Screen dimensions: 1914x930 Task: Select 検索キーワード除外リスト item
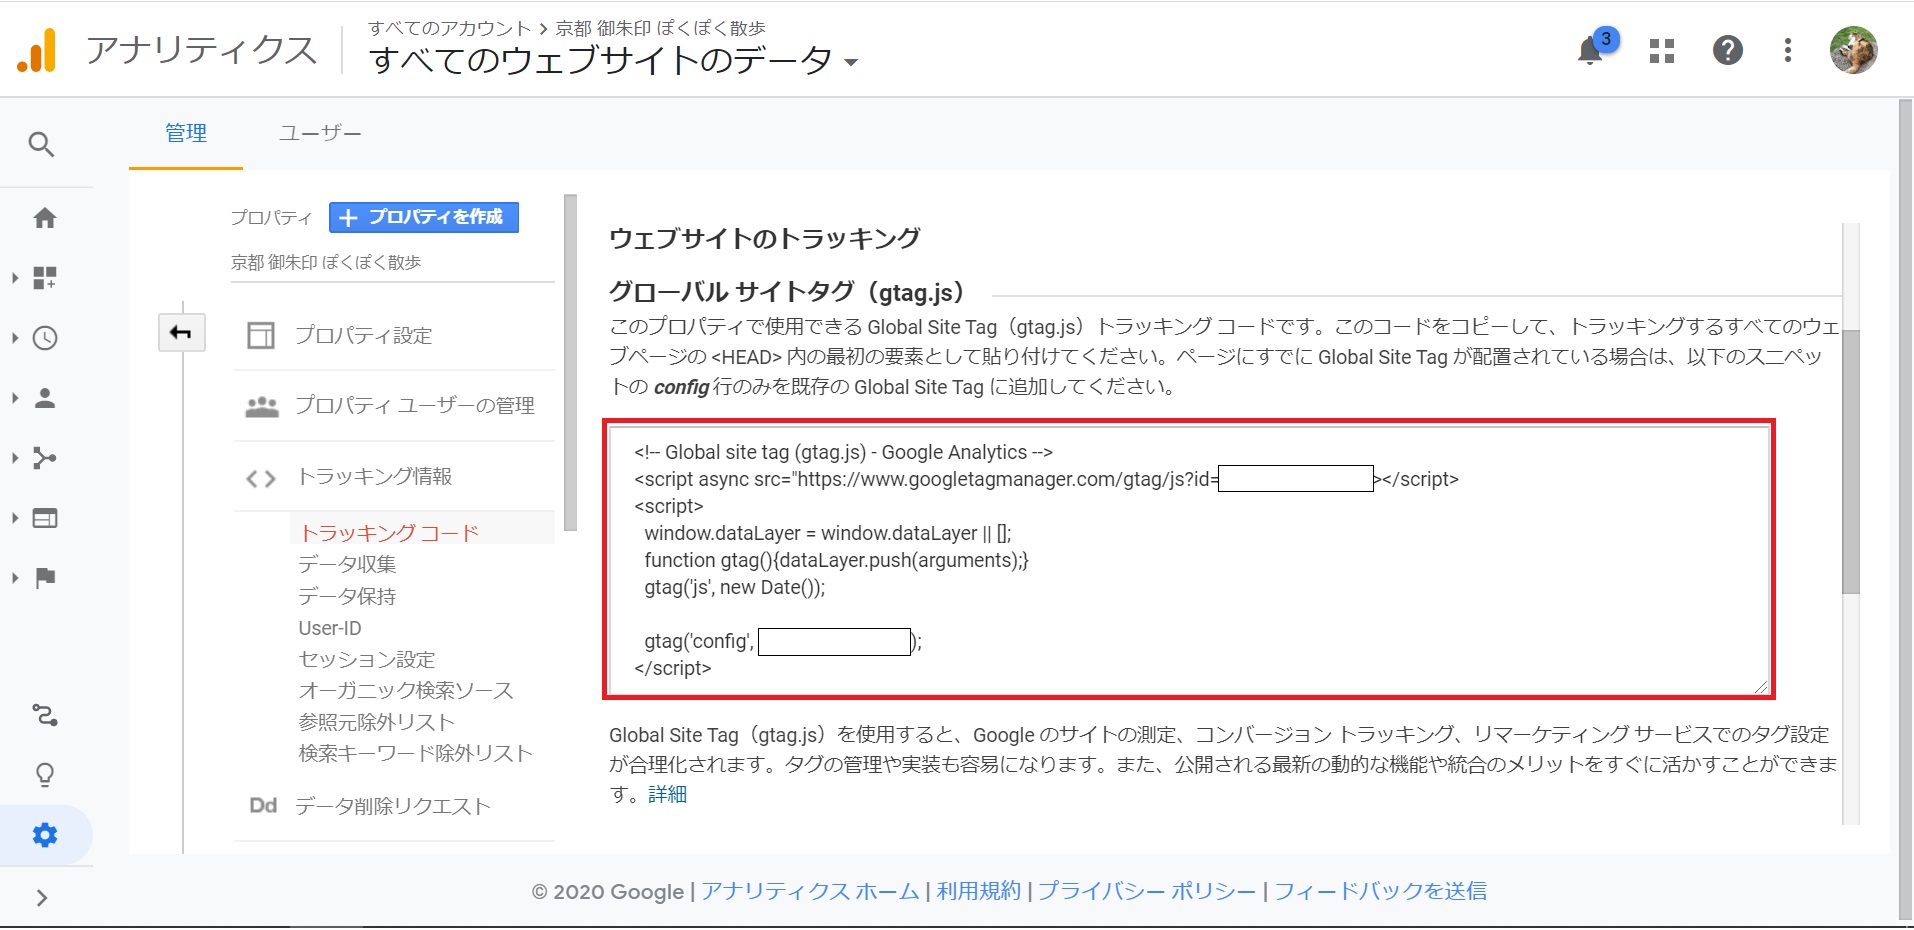(x=415, y=753)
